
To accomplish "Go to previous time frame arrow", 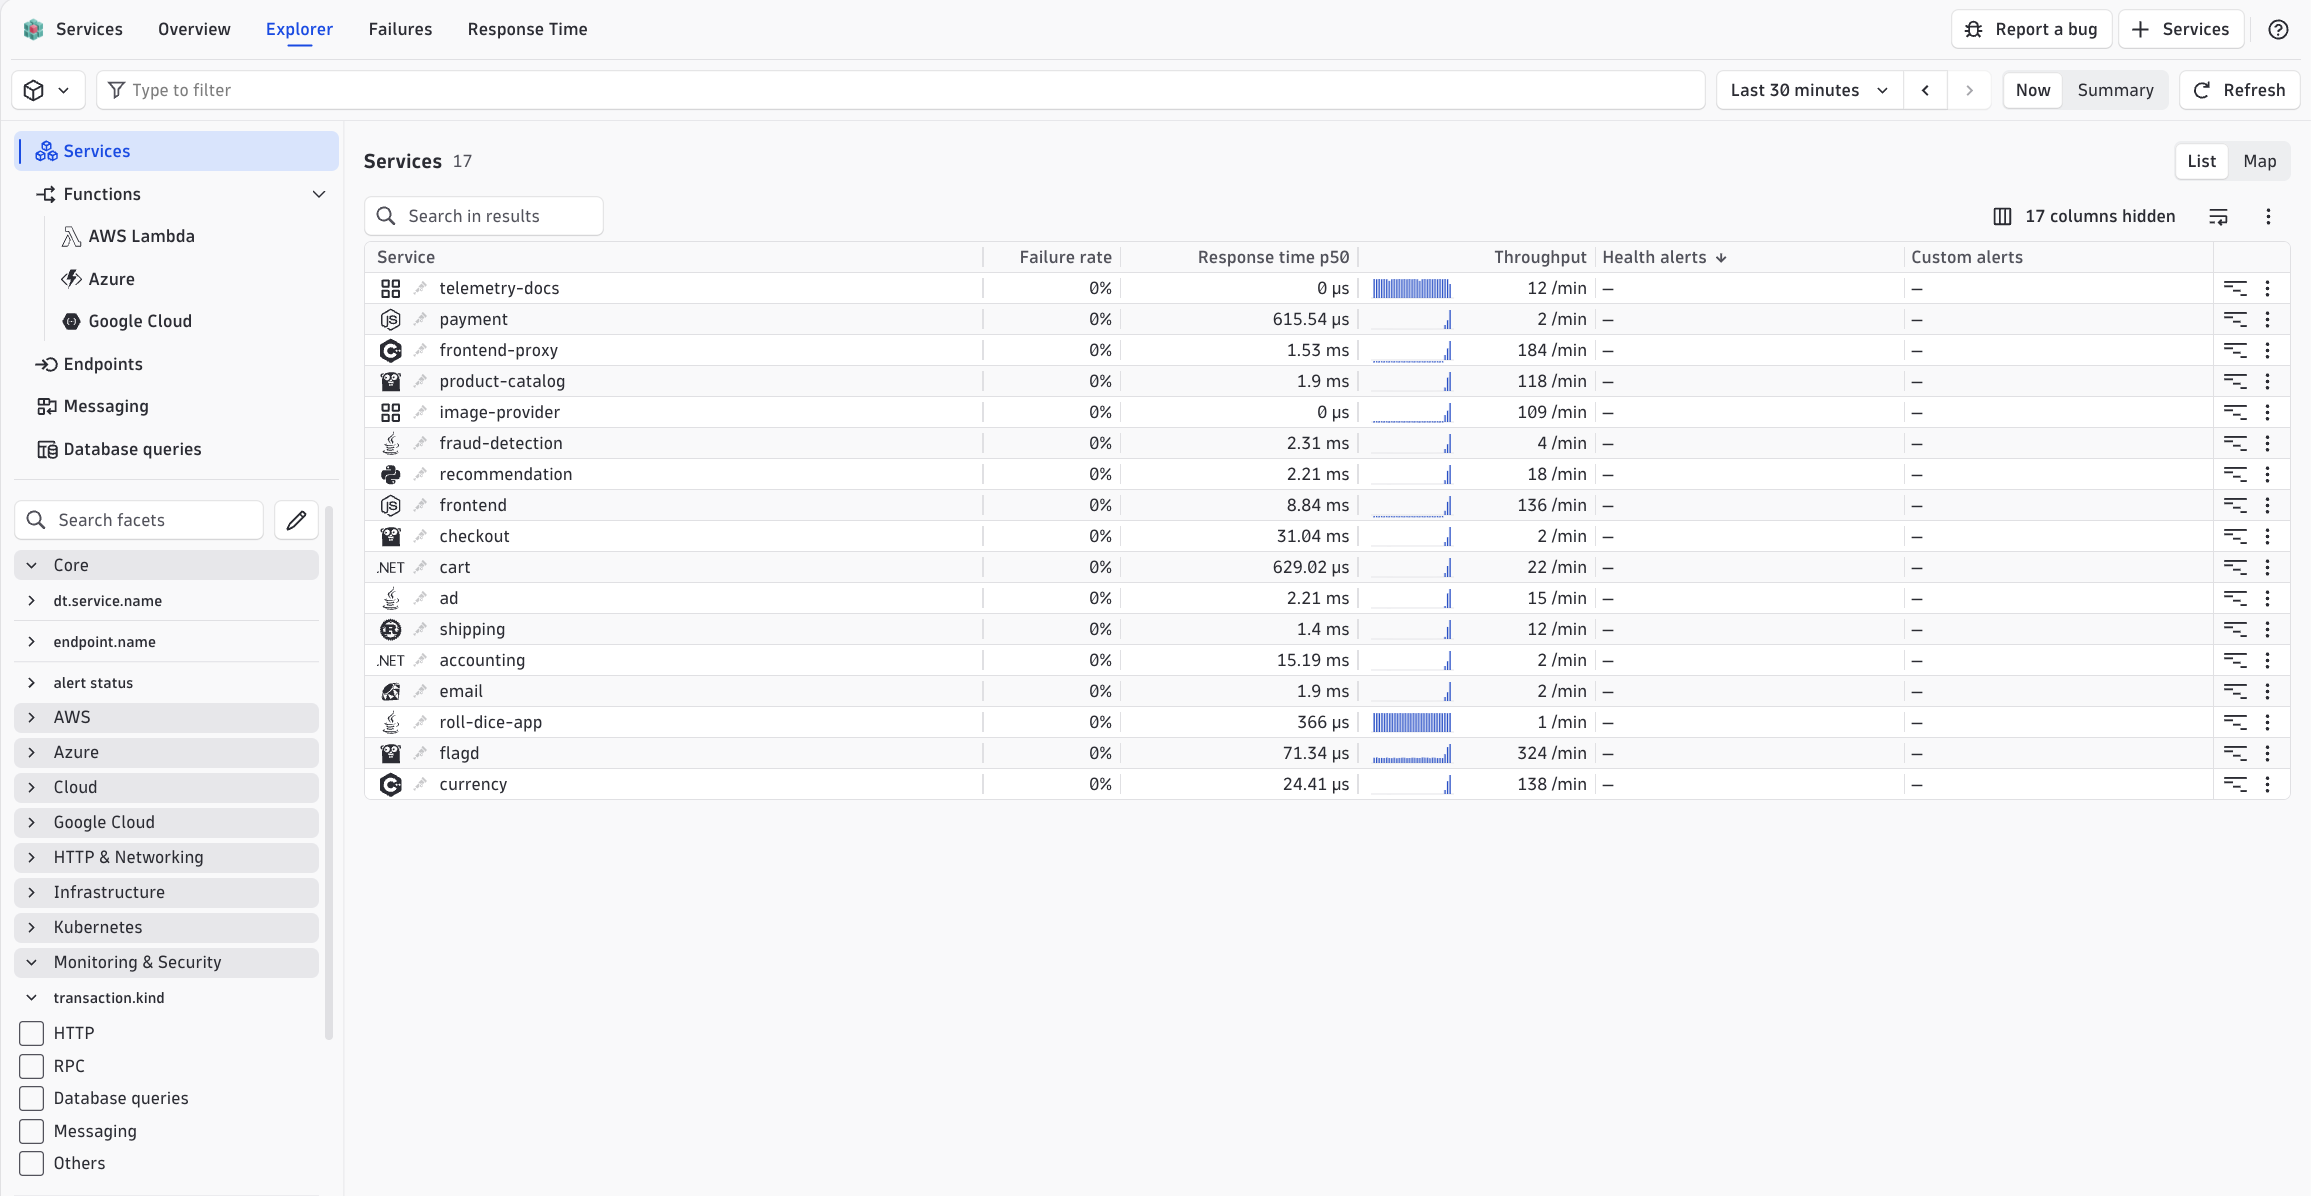I will (x=1925, y=90).
